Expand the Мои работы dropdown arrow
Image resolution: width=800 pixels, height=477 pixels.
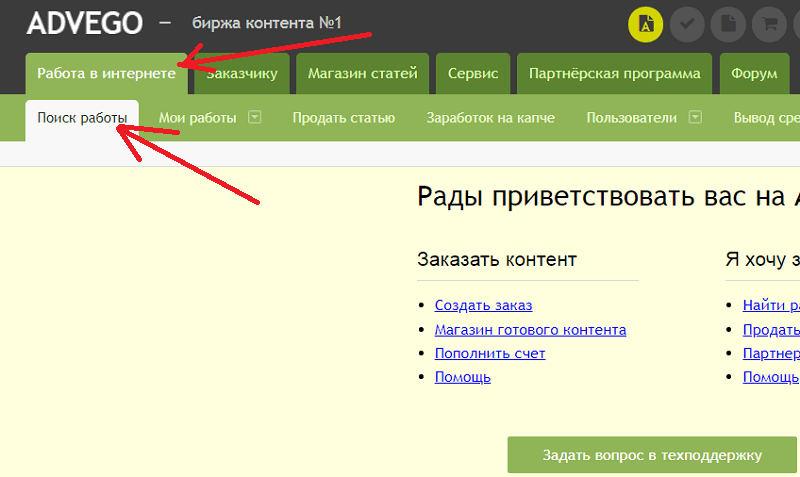tap(255, 117)
